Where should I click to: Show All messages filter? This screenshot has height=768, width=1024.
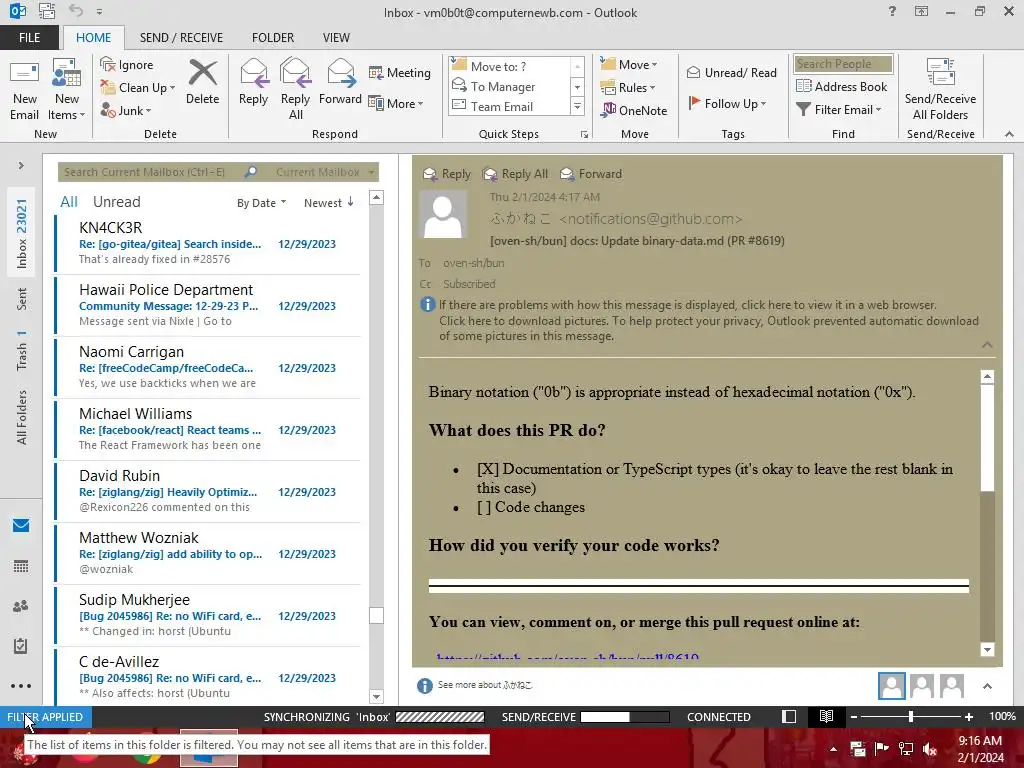(69, 202)
